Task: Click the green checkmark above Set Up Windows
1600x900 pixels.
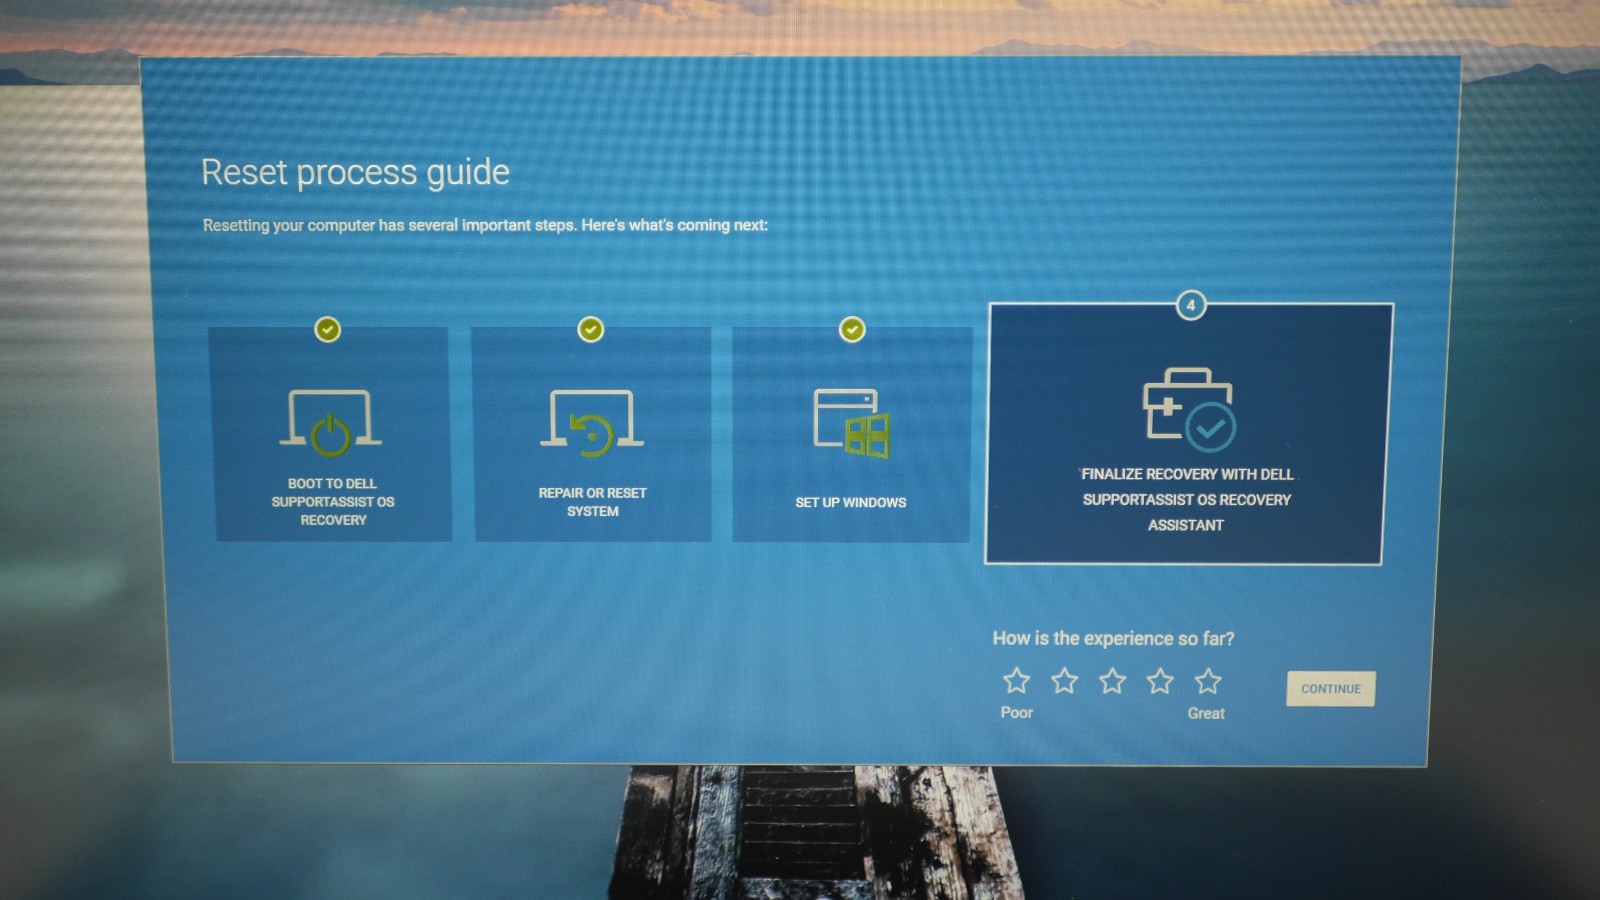Action: (x=852, y=329)
